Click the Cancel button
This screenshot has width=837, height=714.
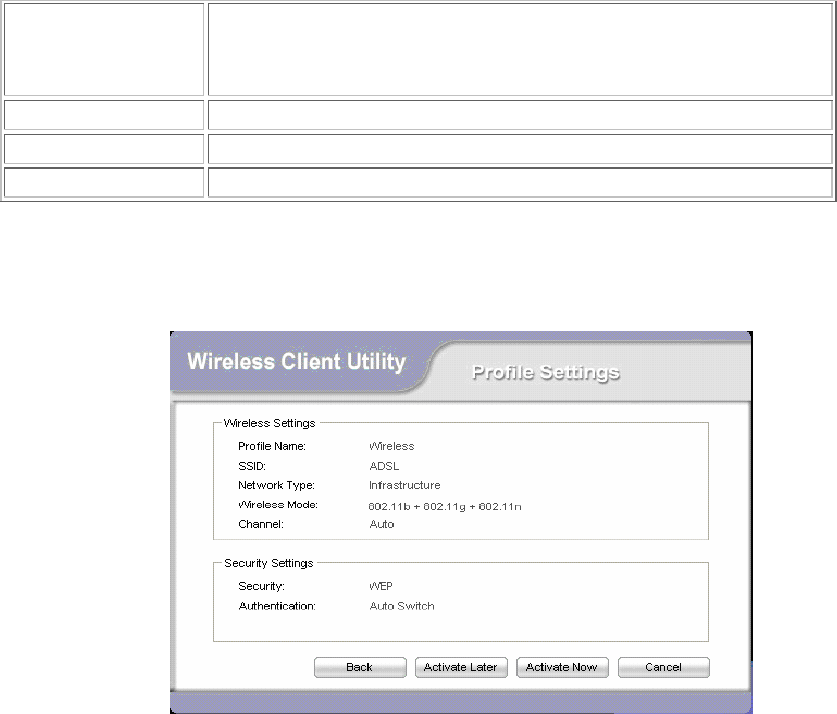point(664,667)
